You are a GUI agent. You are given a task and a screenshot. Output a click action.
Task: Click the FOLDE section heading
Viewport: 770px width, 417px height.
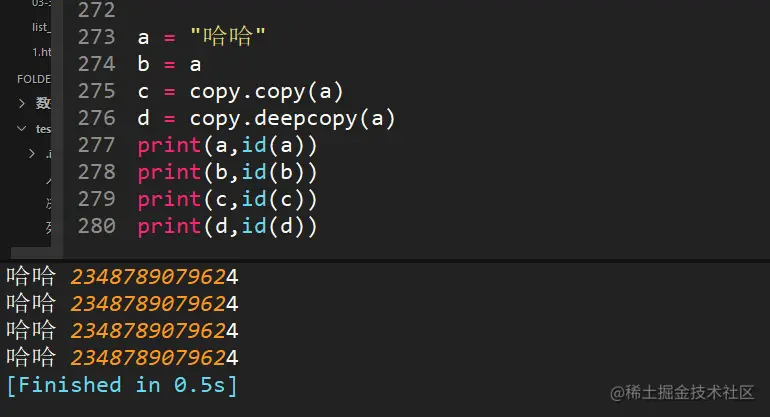tap(34, 79)
